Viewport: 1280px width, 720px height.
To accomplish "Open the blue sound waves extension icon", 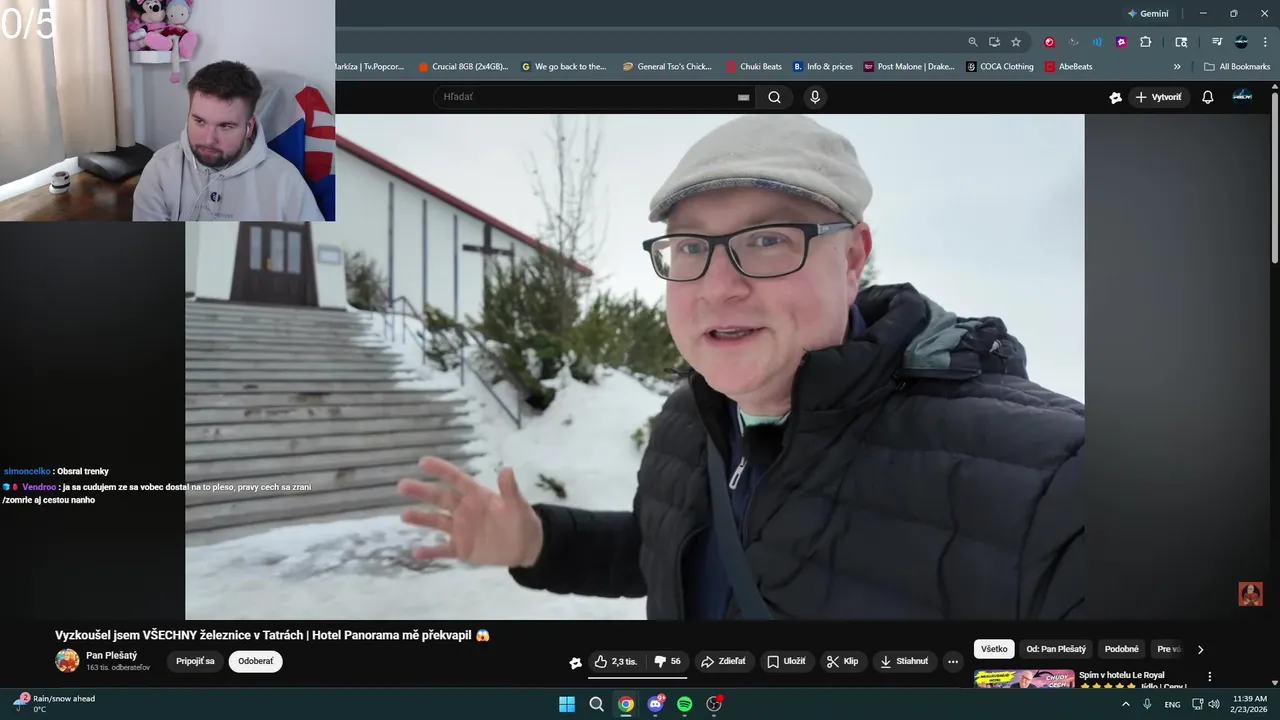I will click(x=1097, y=42).
